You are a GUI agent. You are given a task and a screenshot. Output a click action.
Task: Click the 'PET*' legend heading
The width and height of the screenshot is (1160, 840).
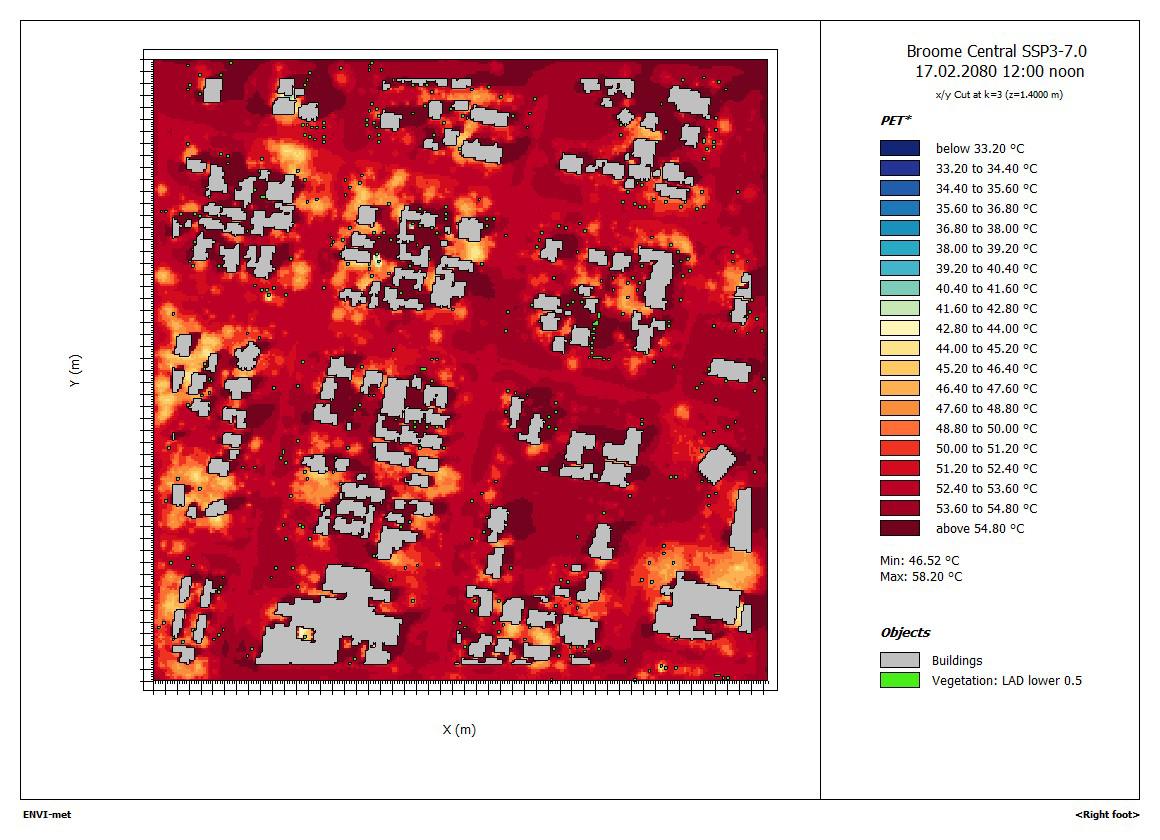896,121
